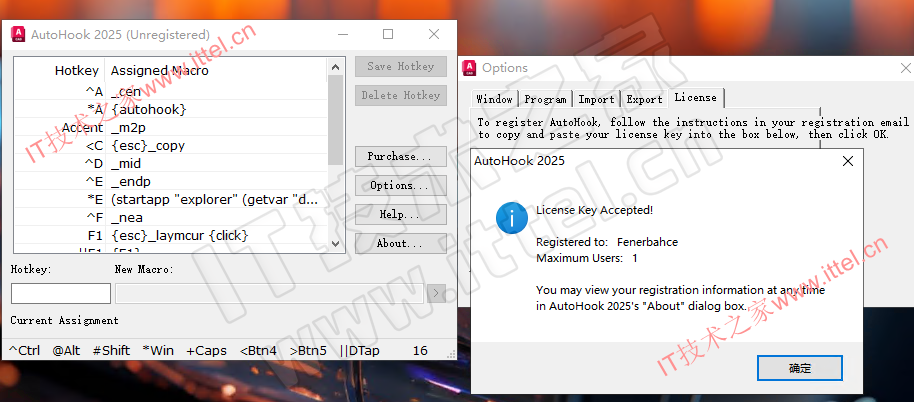Viewport: 914px width, 402px height.
Task: Switch to the Import tab
Action: point(596,99)
